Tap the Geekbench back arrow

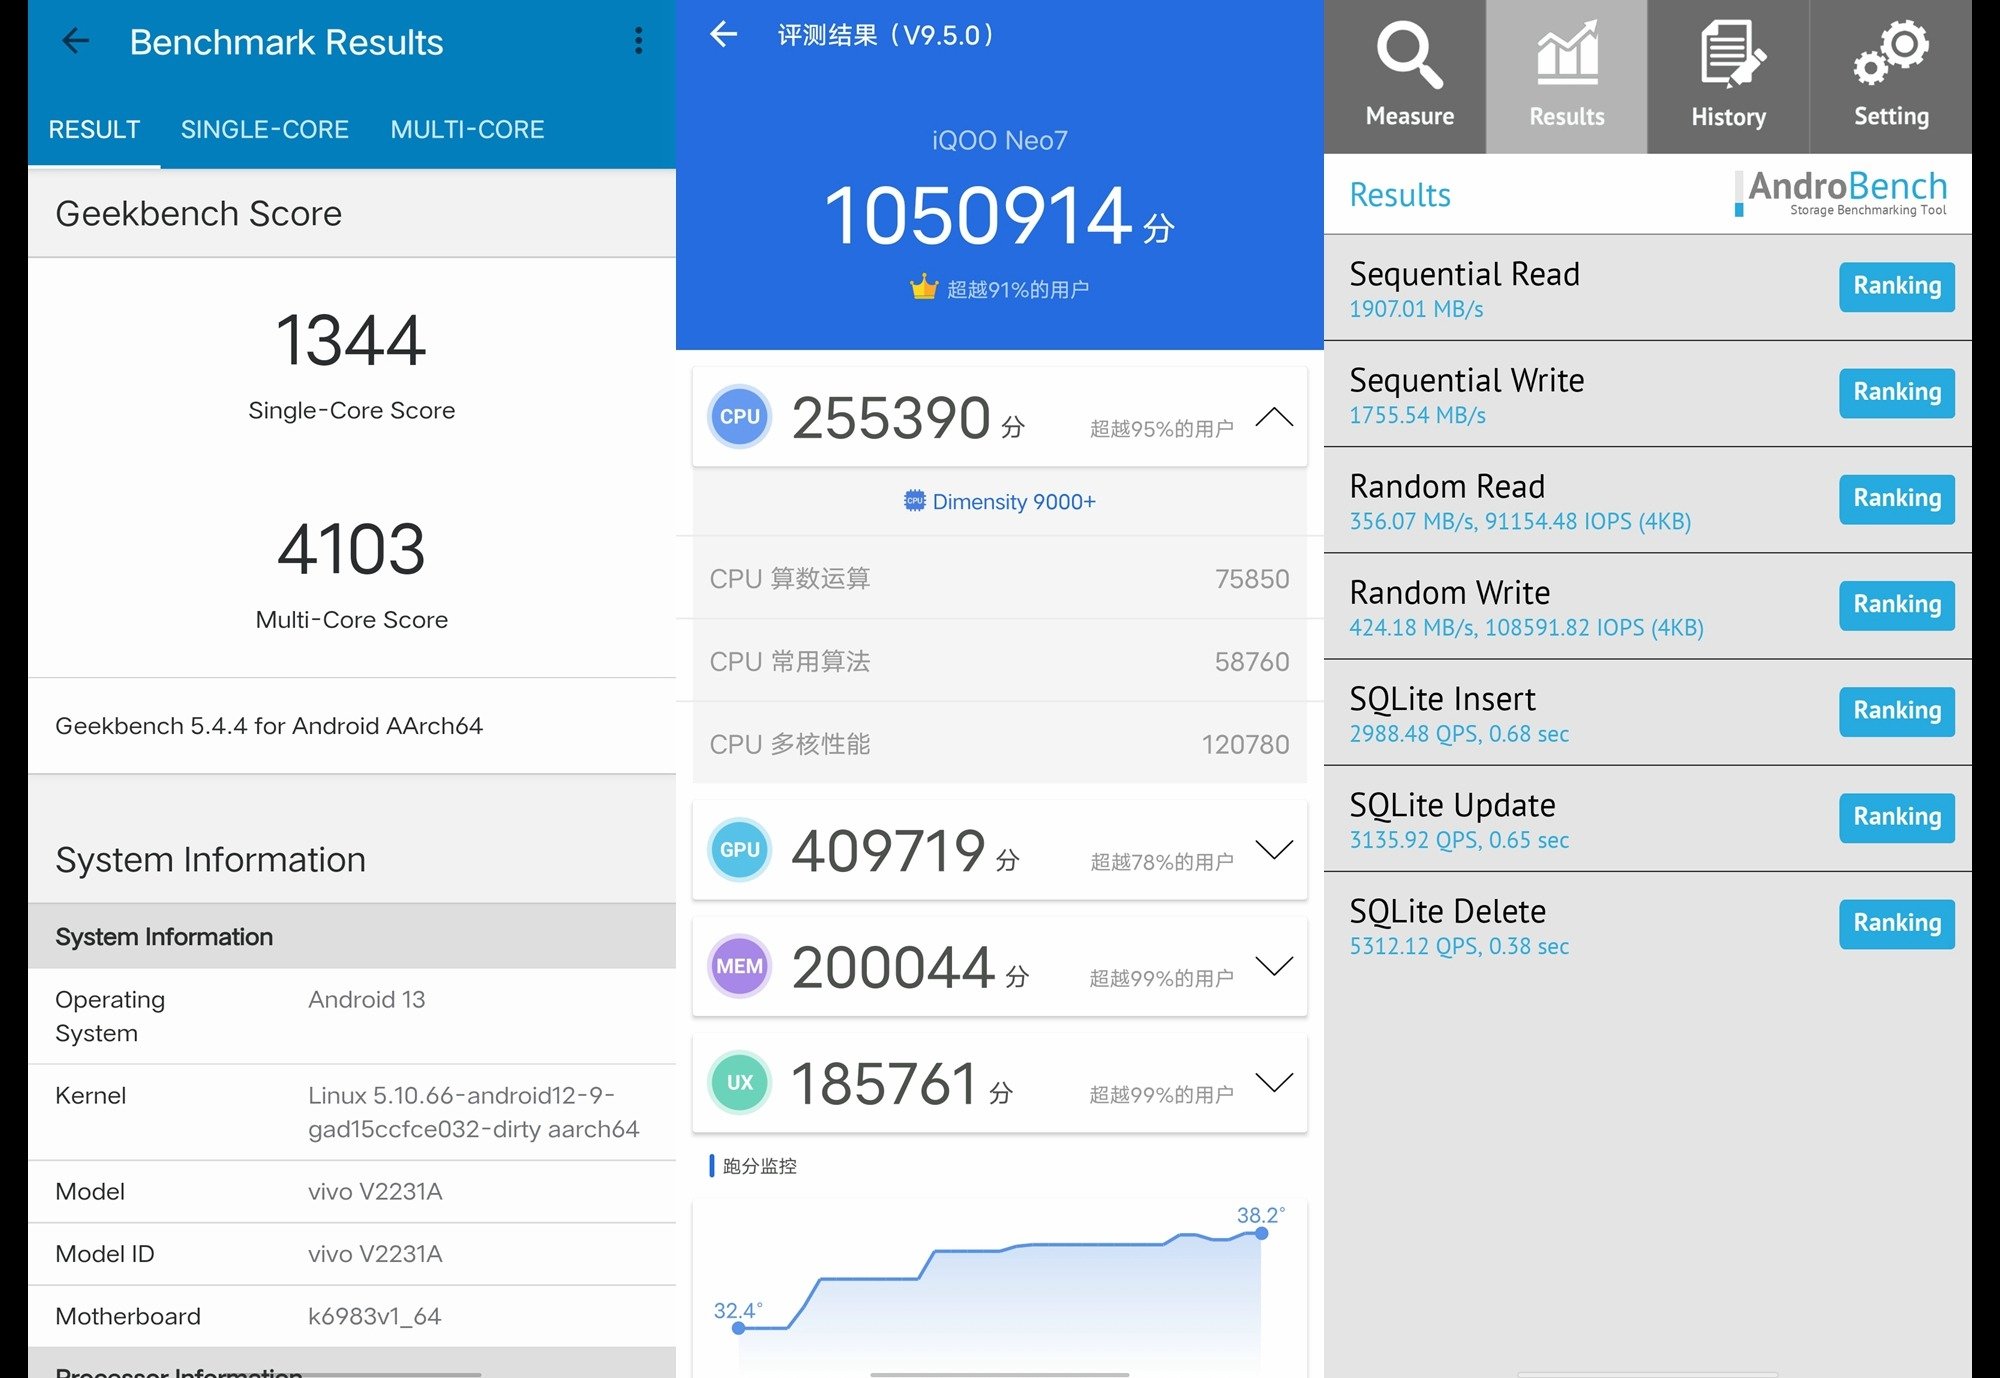pos(76,41)
